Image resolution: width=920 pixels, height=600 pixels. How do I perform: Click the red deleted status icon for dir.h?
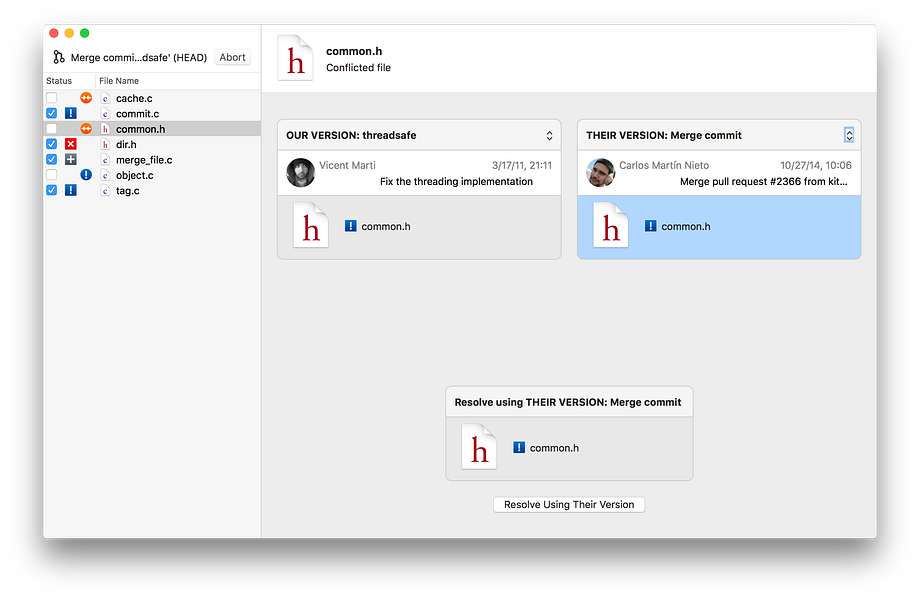[70, 144]
